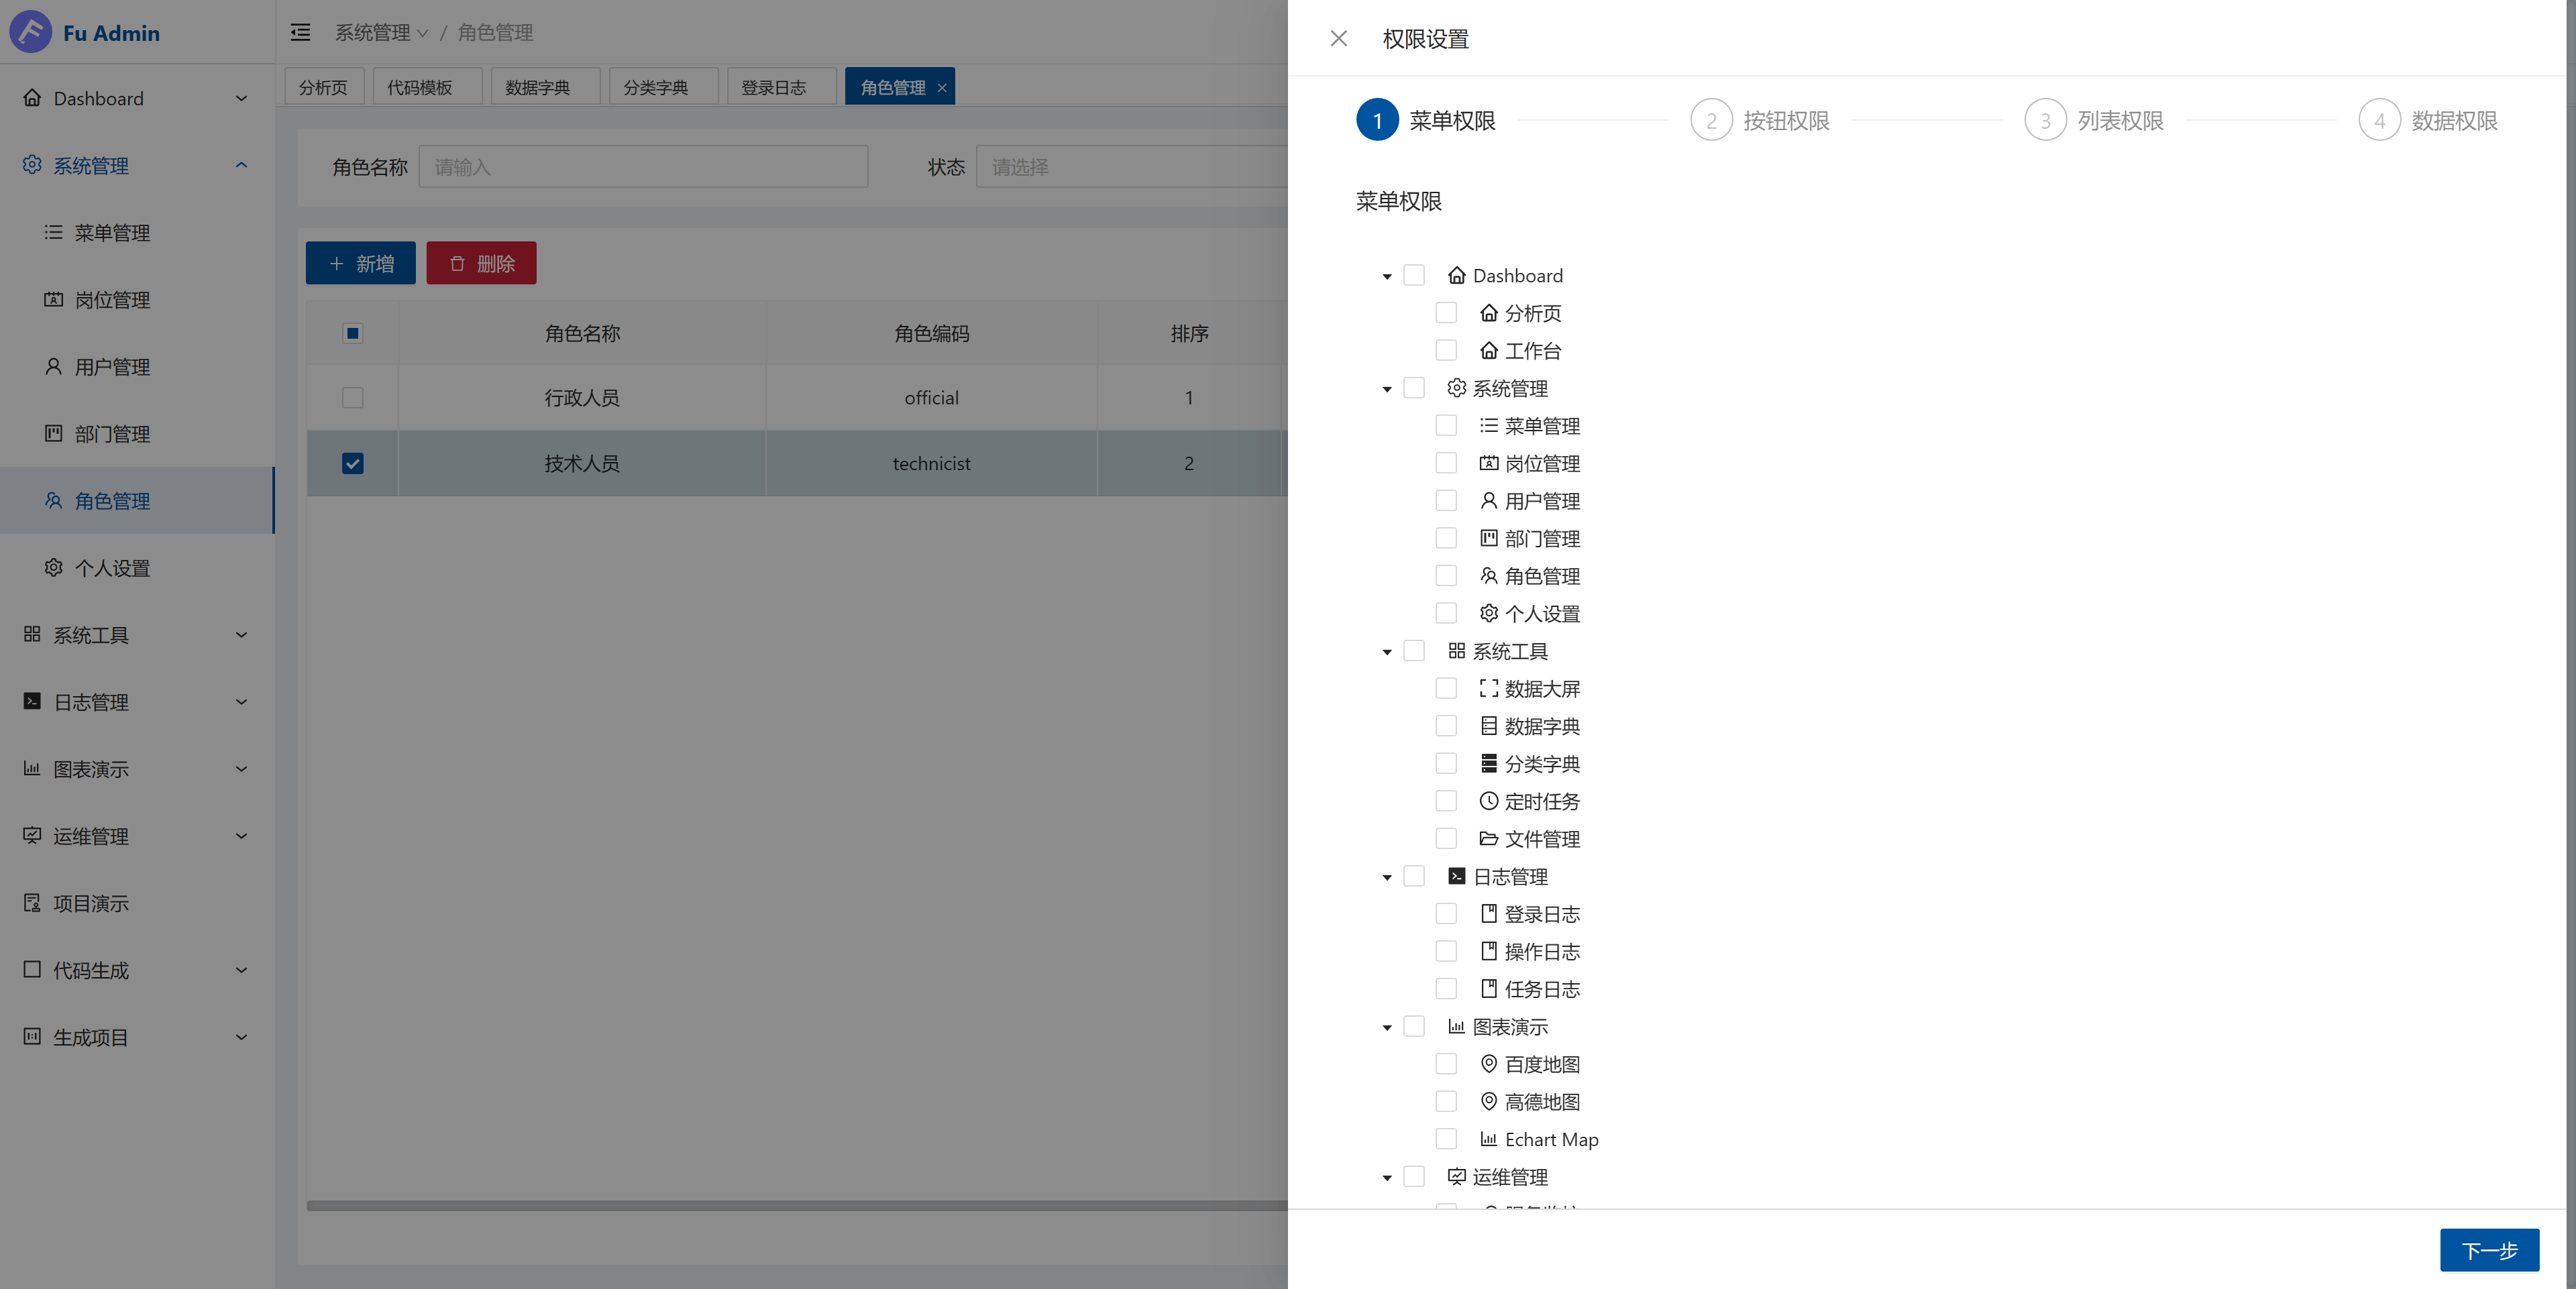Collapse the 系统工具 tree node in drawer

tap(1386, 652)
